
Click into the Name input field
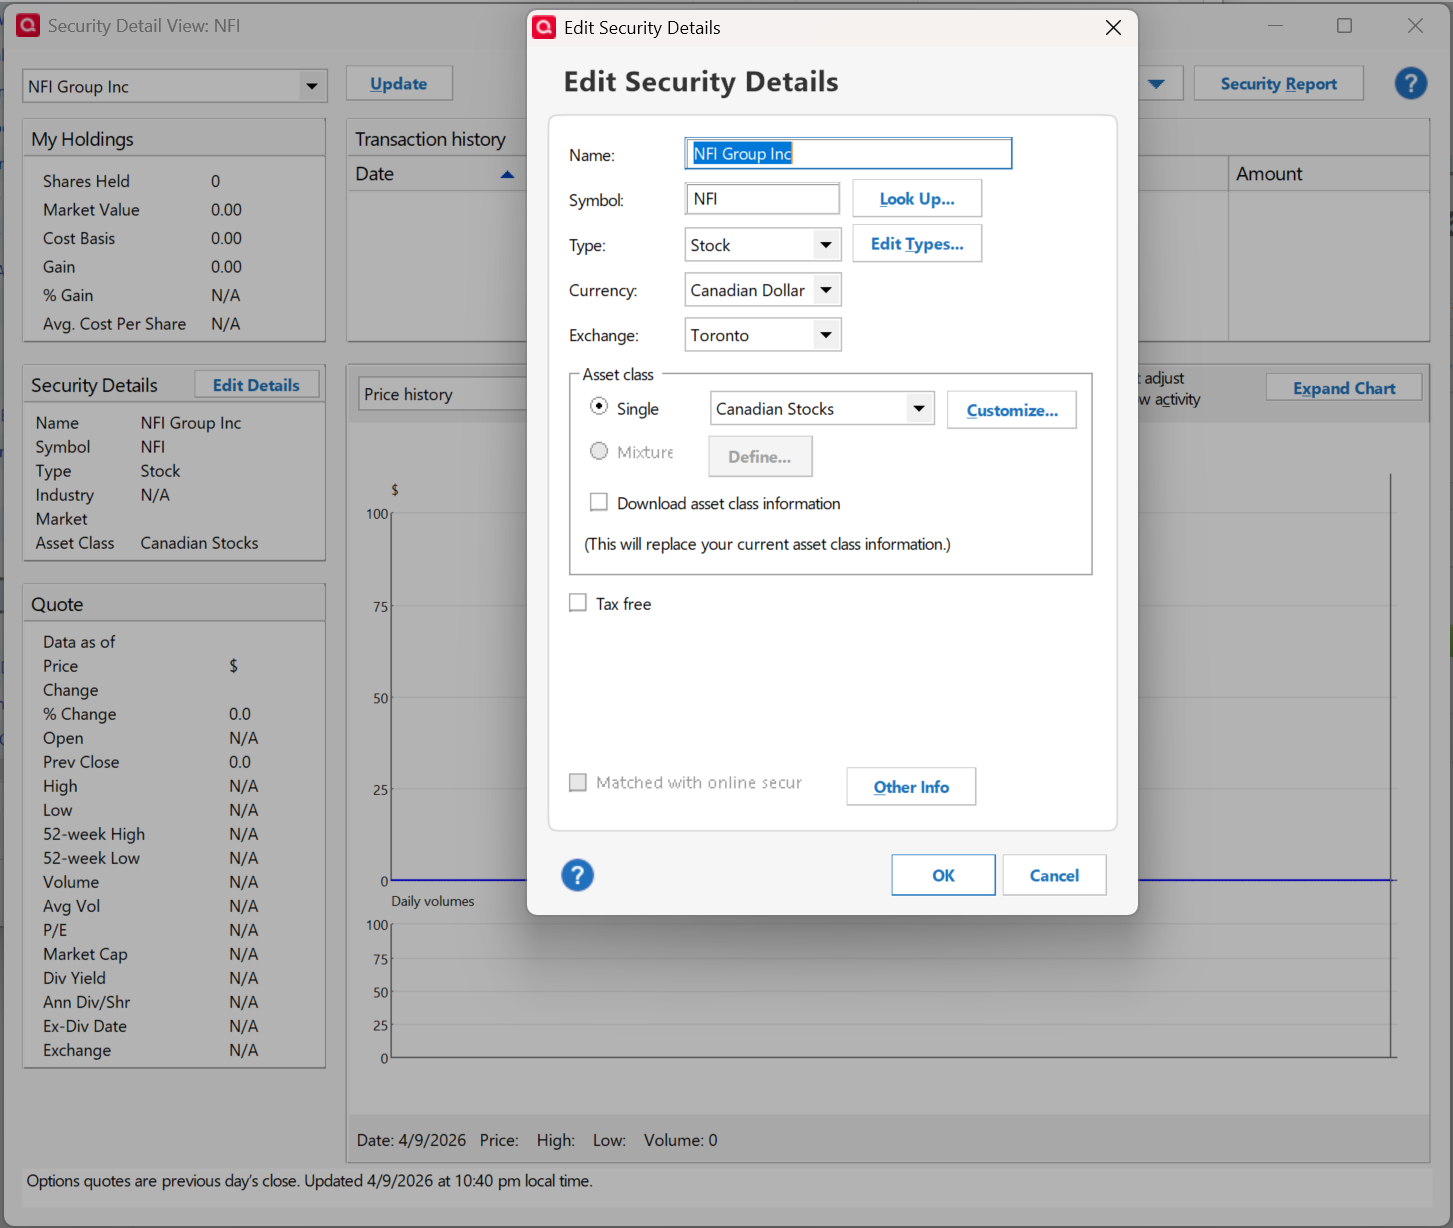coord(848,153)
